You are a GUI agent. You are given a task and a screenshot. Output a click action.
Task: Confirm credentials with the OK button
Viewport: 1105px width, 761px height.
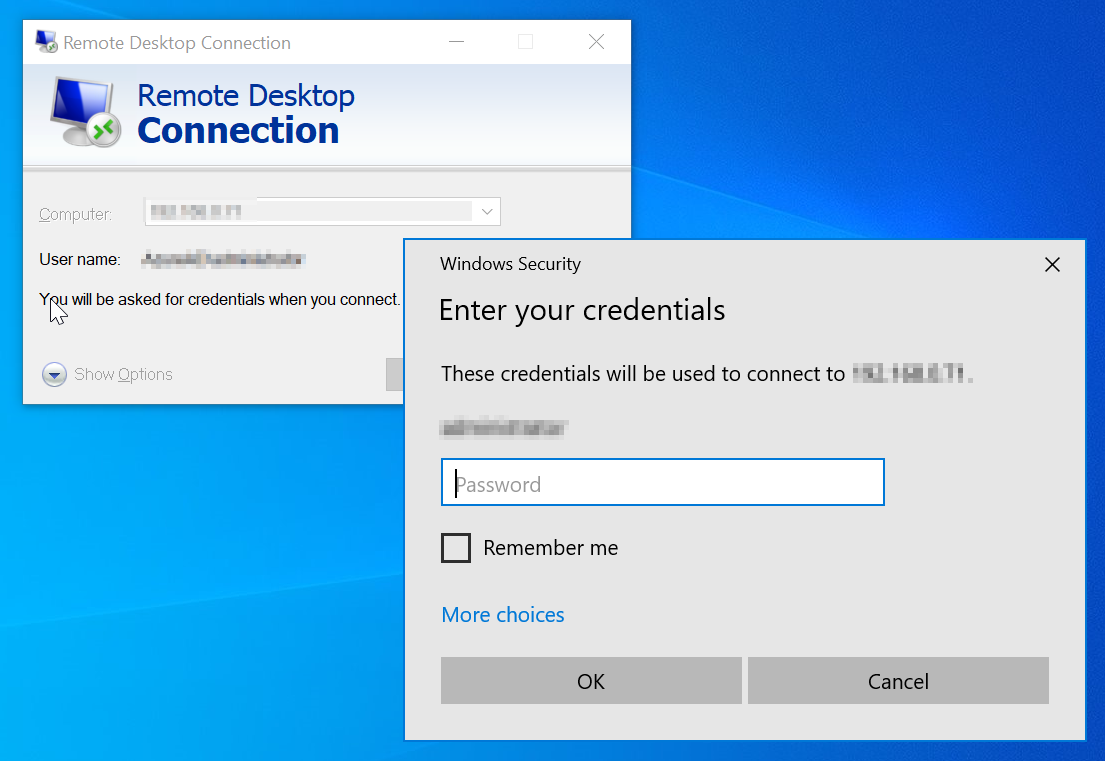coord(591,681)
